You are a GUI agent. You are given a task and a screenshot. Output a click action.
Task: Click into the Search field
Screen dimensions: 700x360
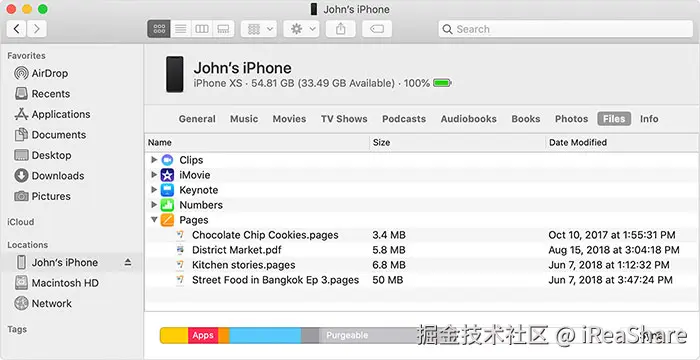click(x=566, y=29)
